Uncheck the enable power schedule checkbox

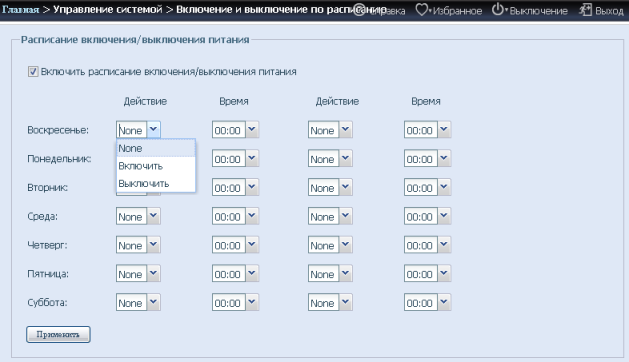[33, 72]
